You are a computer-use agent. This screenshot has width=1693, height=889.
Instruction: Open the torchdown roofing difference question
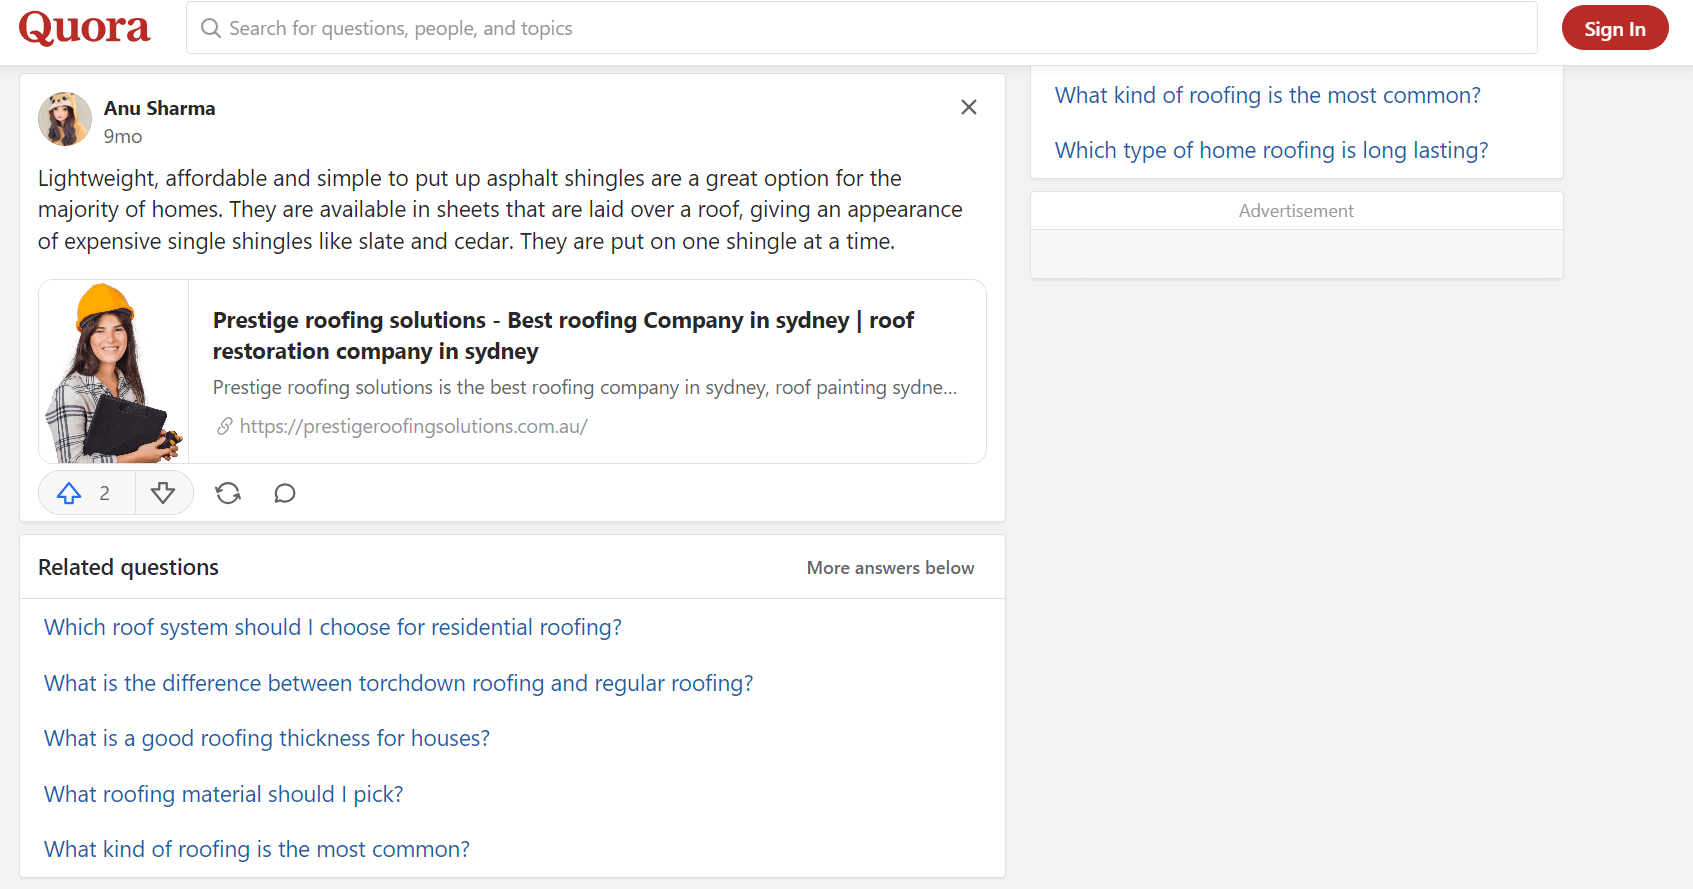398,683
